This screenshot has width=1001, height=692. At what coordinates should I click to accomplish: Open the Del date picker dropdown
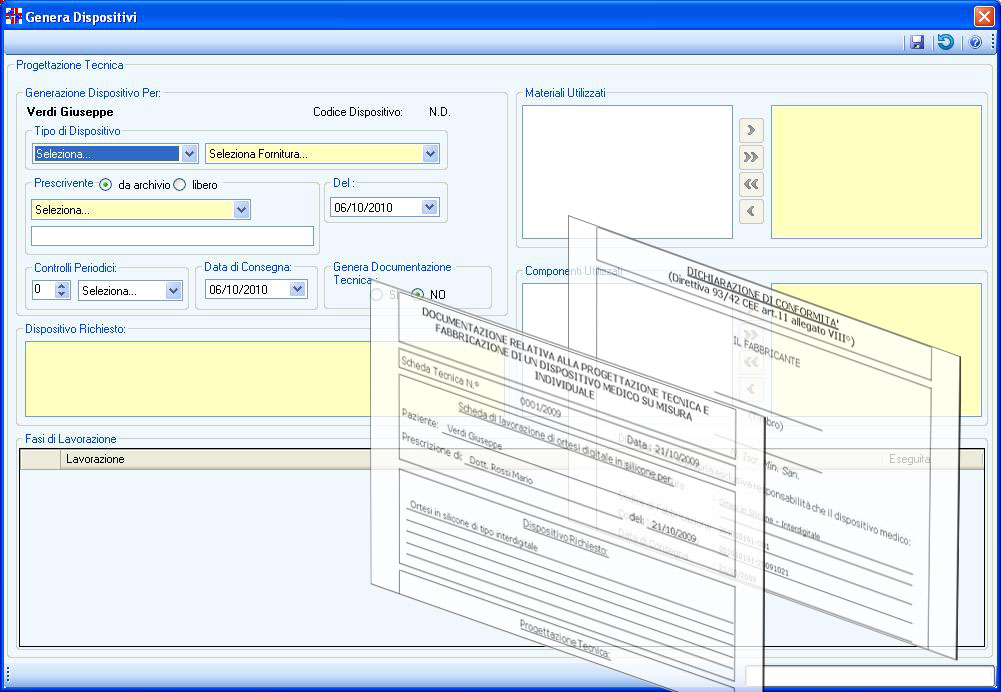point(430,208)
